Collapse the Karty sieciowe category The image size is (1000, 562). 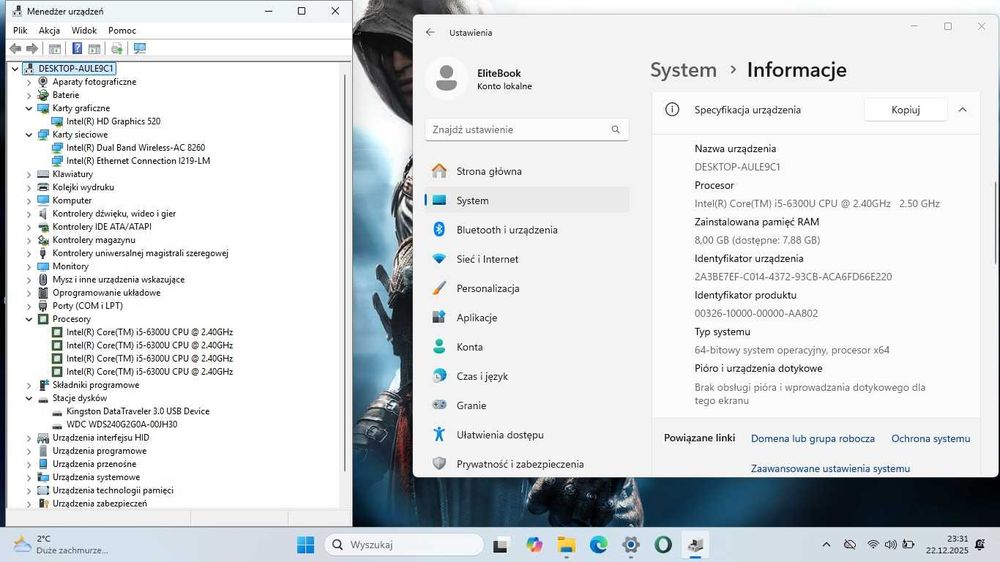(29, 135)
